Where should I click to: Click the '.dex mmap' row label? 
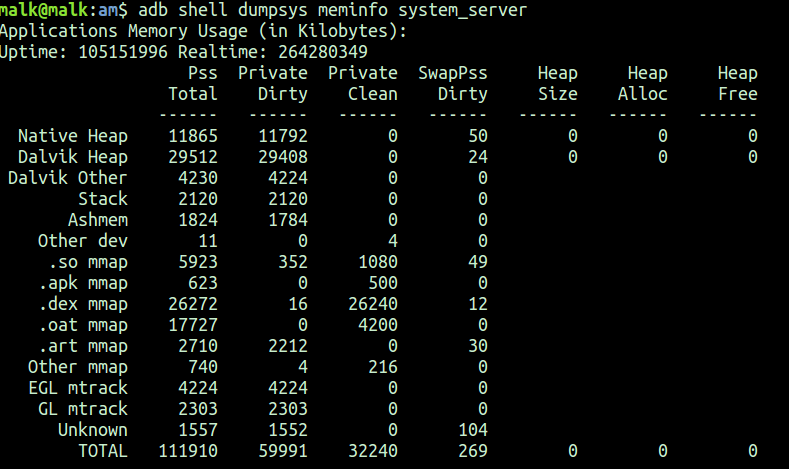click(83, 304)
